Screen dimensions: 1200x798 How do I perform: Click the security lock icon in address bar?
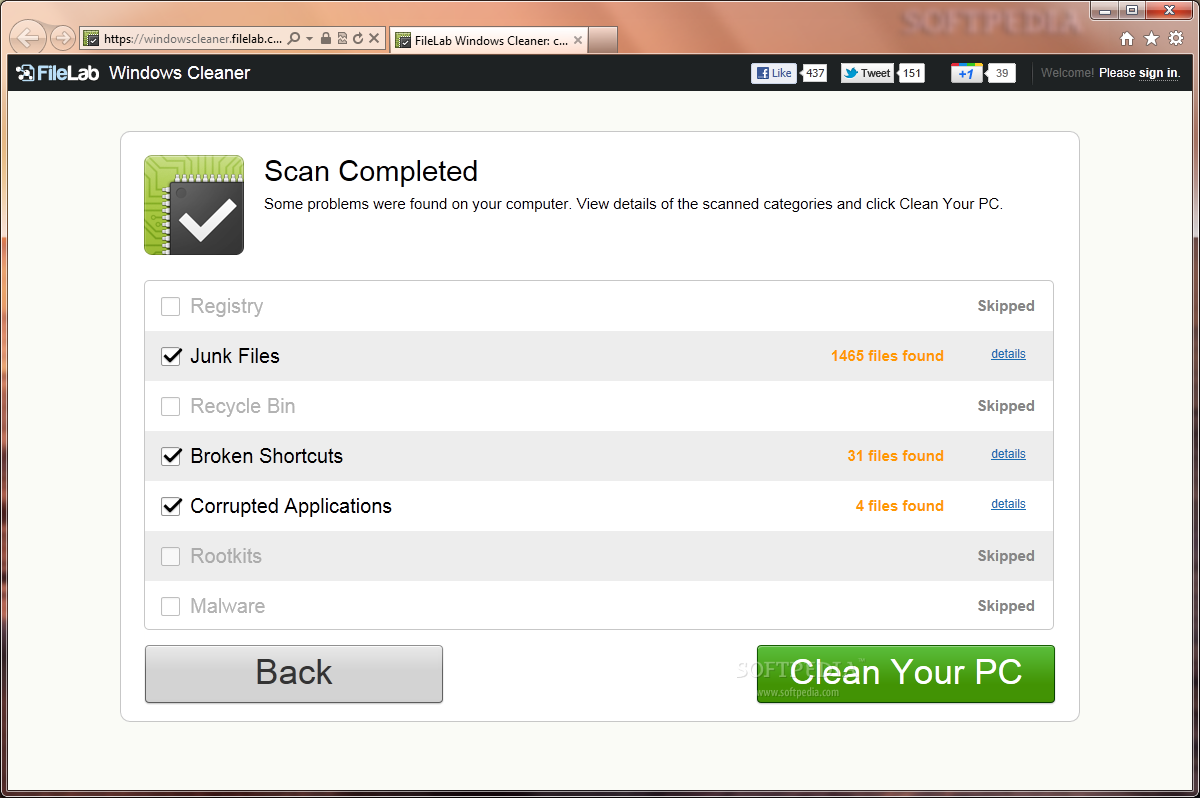point(326,39)
